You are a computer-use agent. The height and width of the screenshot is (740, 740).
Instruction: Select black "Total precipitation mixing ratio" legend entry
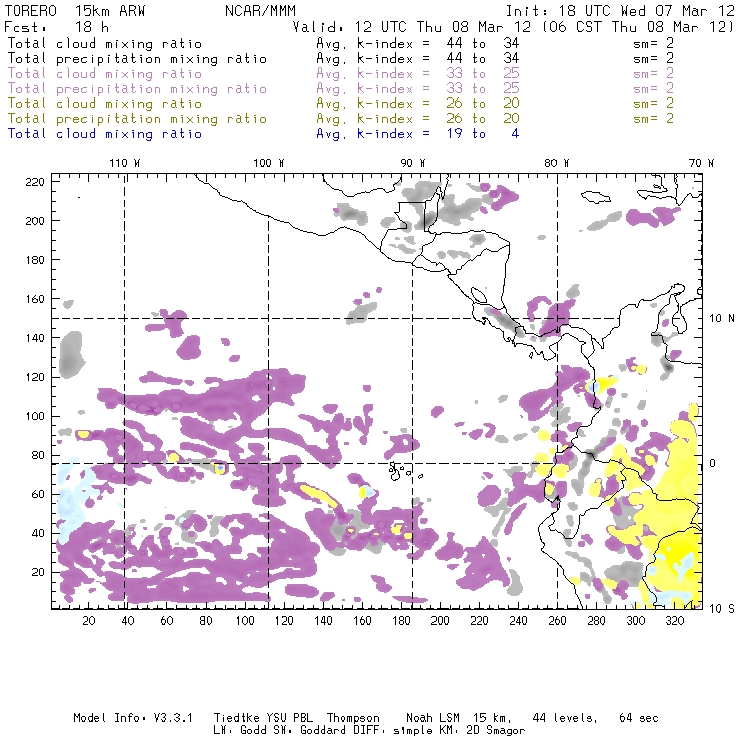[x=137, y=59]
